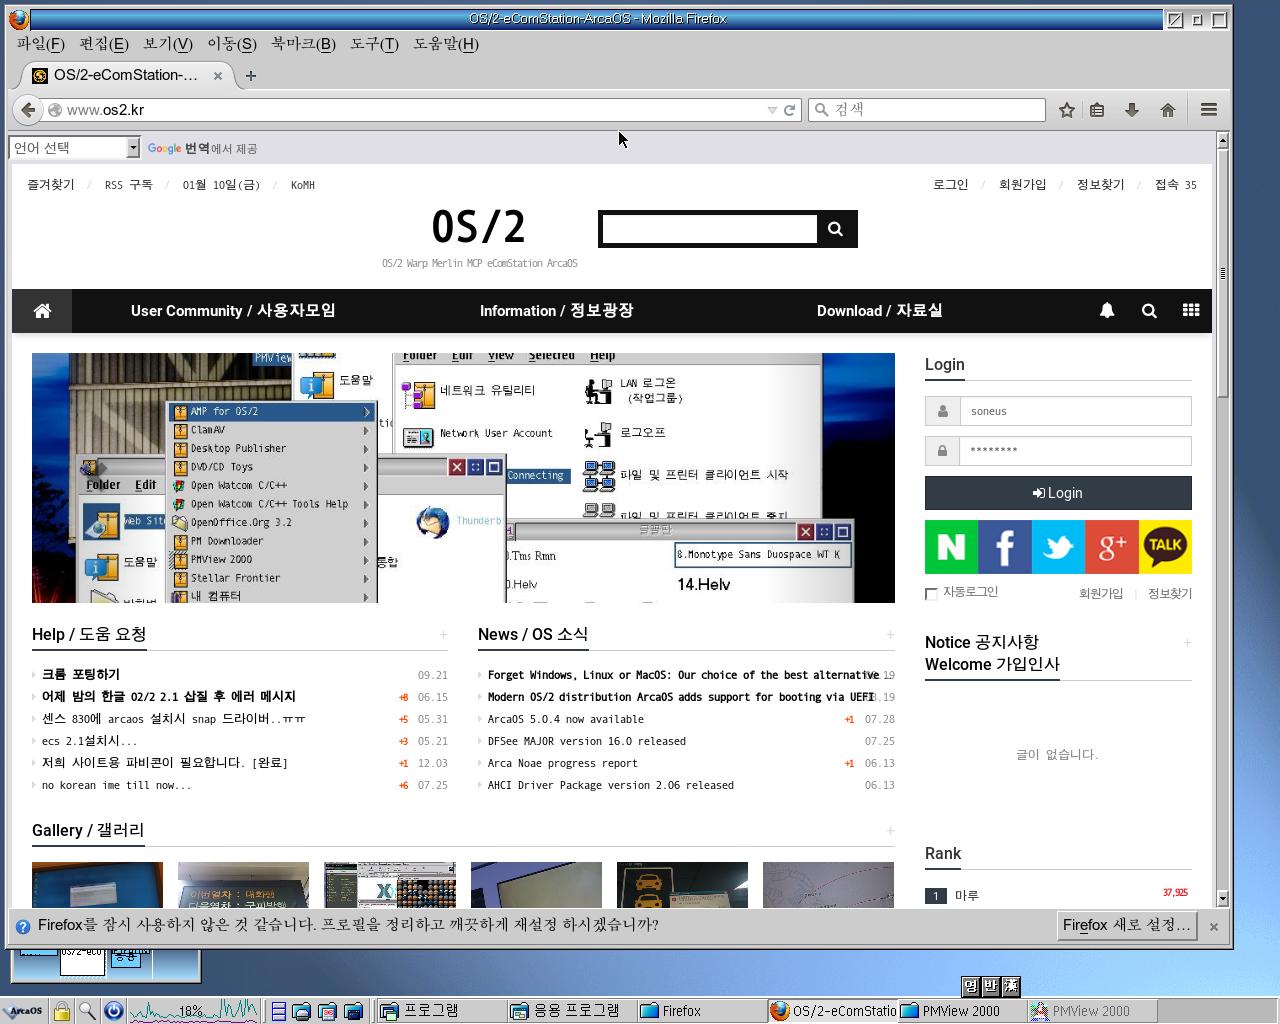The width and height of the screenshot is (1280, 1024).
Task: Open the grid menu icon in site navbar
Action: click(1191, 311)
